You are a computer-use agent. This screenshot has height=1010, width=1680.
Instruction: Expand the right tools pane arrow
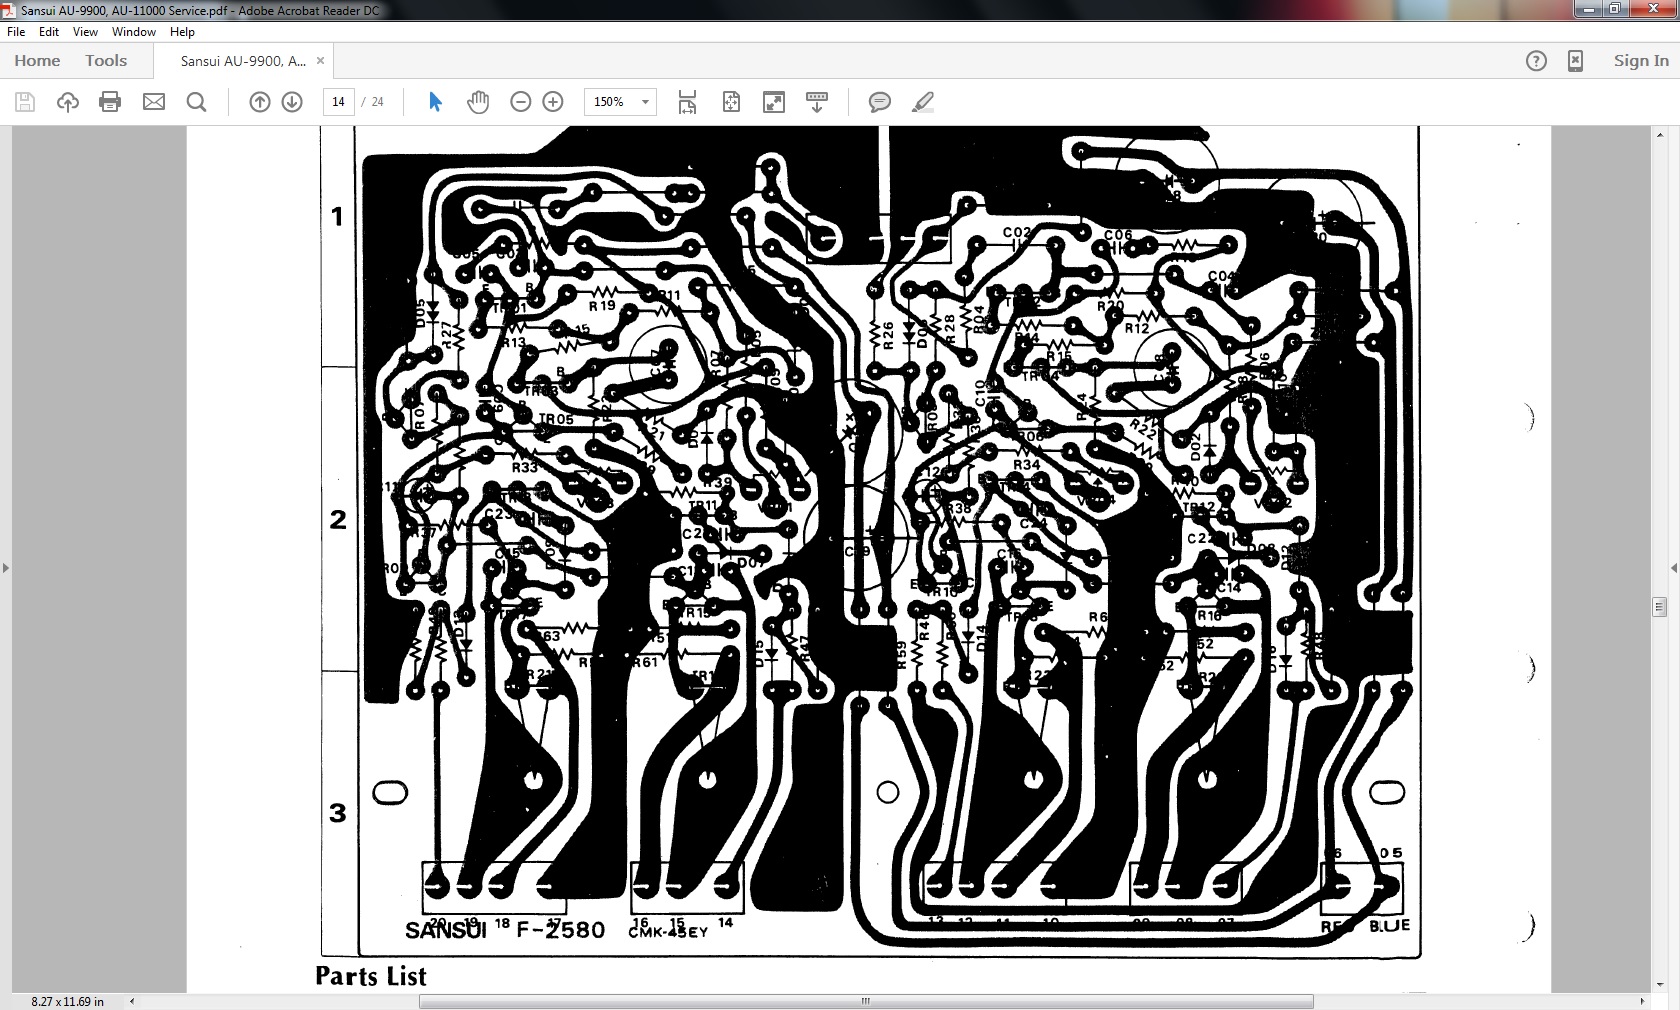click(x=1674, y=568)
